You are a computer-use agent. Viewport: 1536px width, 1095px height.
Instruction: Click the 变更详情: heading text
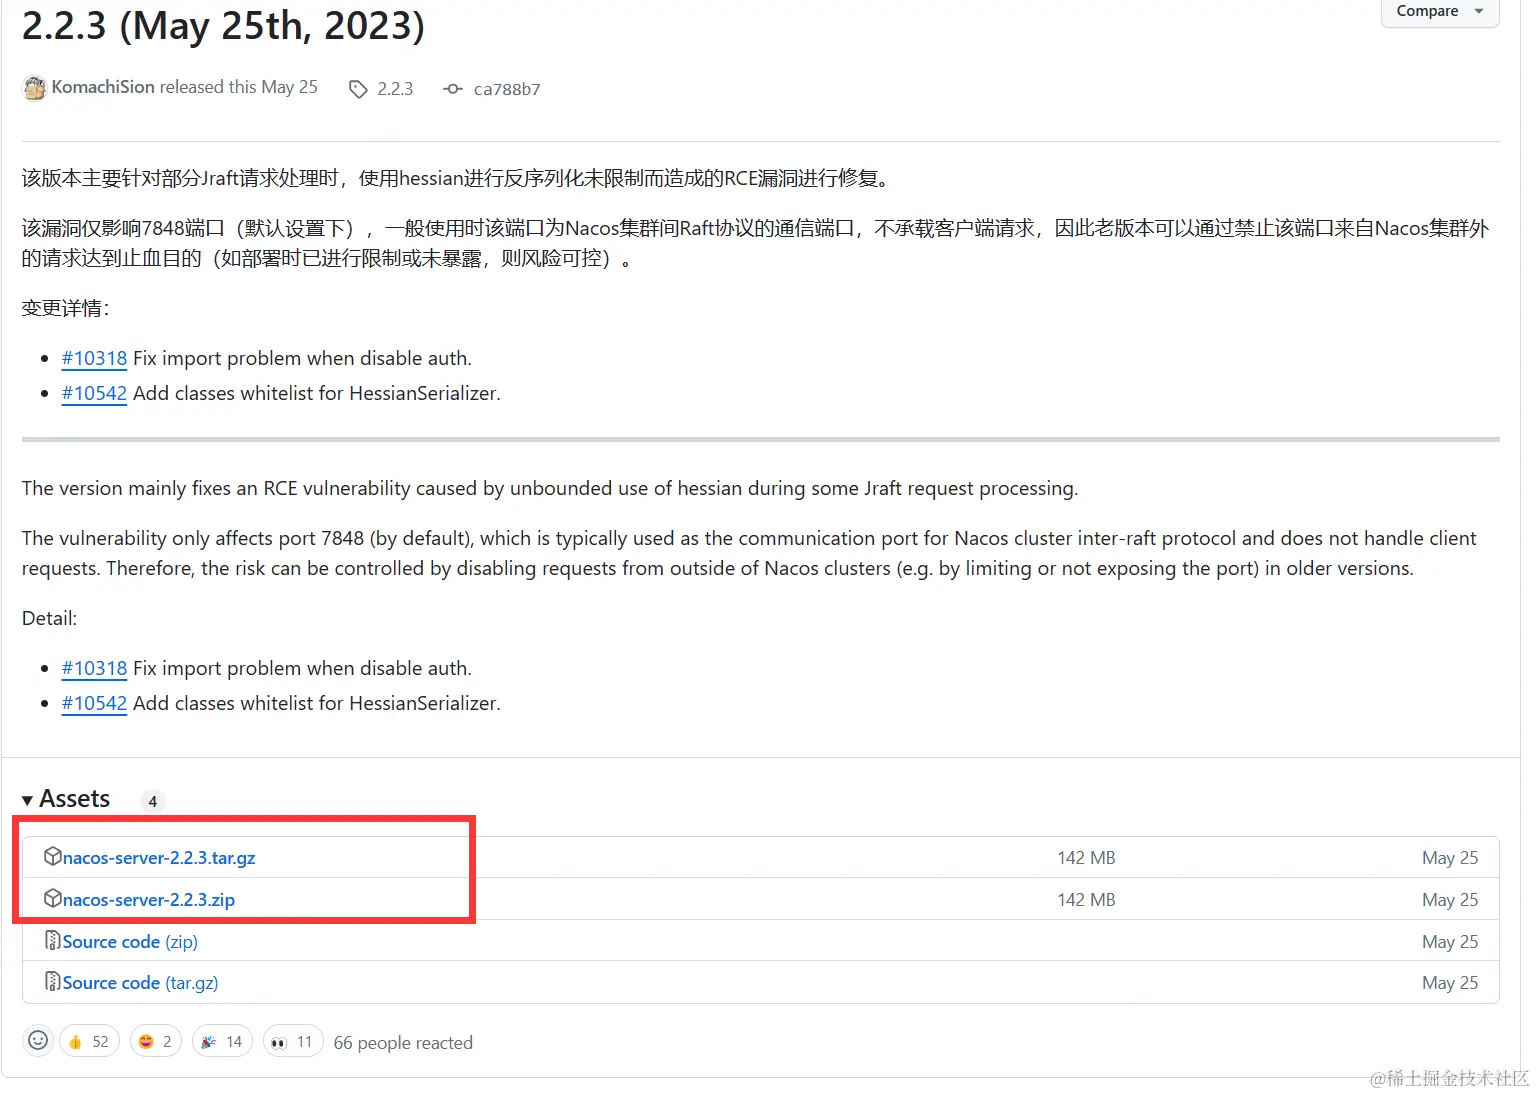click(x=66, y=308)
